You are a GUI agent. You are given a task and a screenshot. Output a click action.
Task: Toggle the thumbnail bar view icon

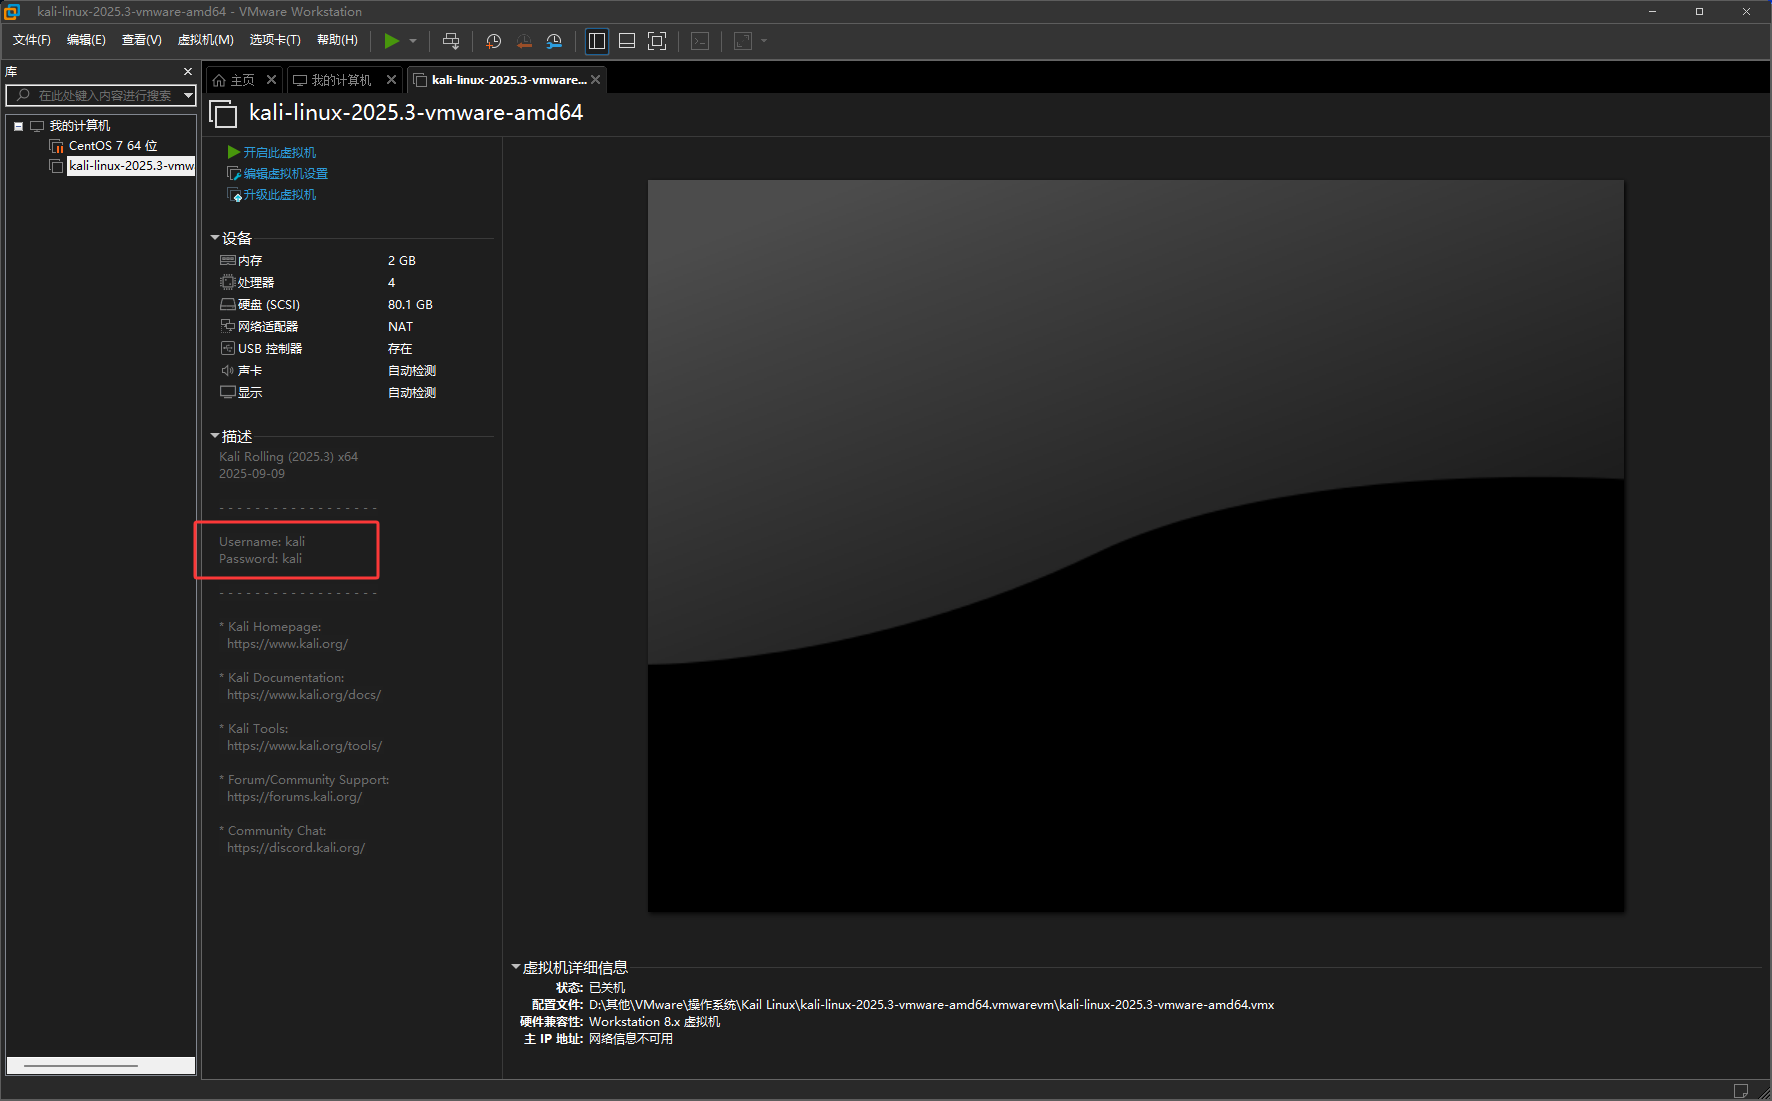pos(627,41)
